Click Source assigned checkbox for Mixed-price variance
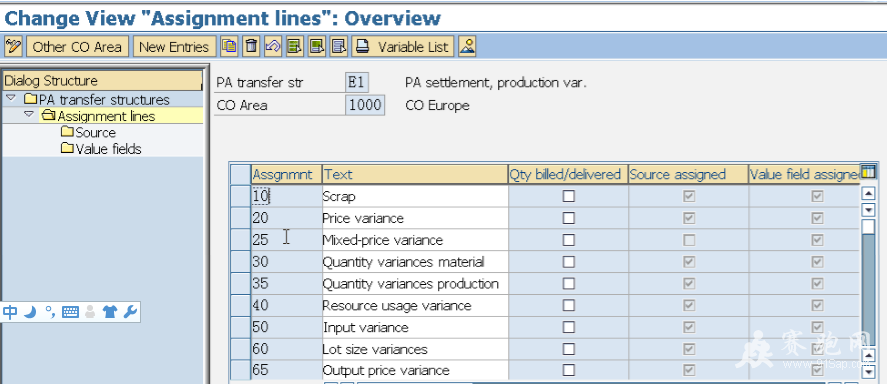890x384 pixels. coord(689,240)
